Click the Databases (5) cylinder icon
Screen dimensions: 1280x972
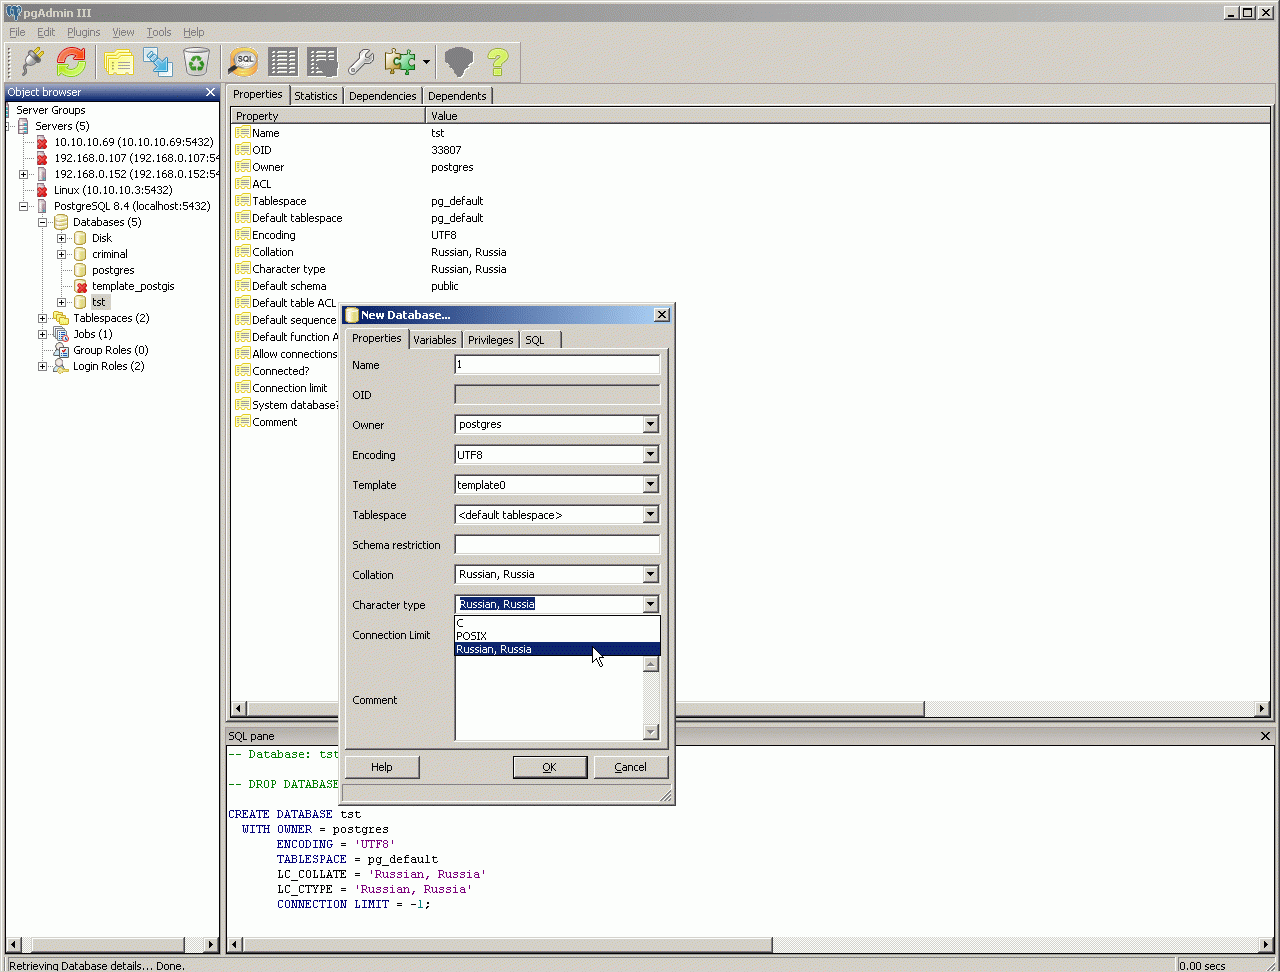coord(61,222)
